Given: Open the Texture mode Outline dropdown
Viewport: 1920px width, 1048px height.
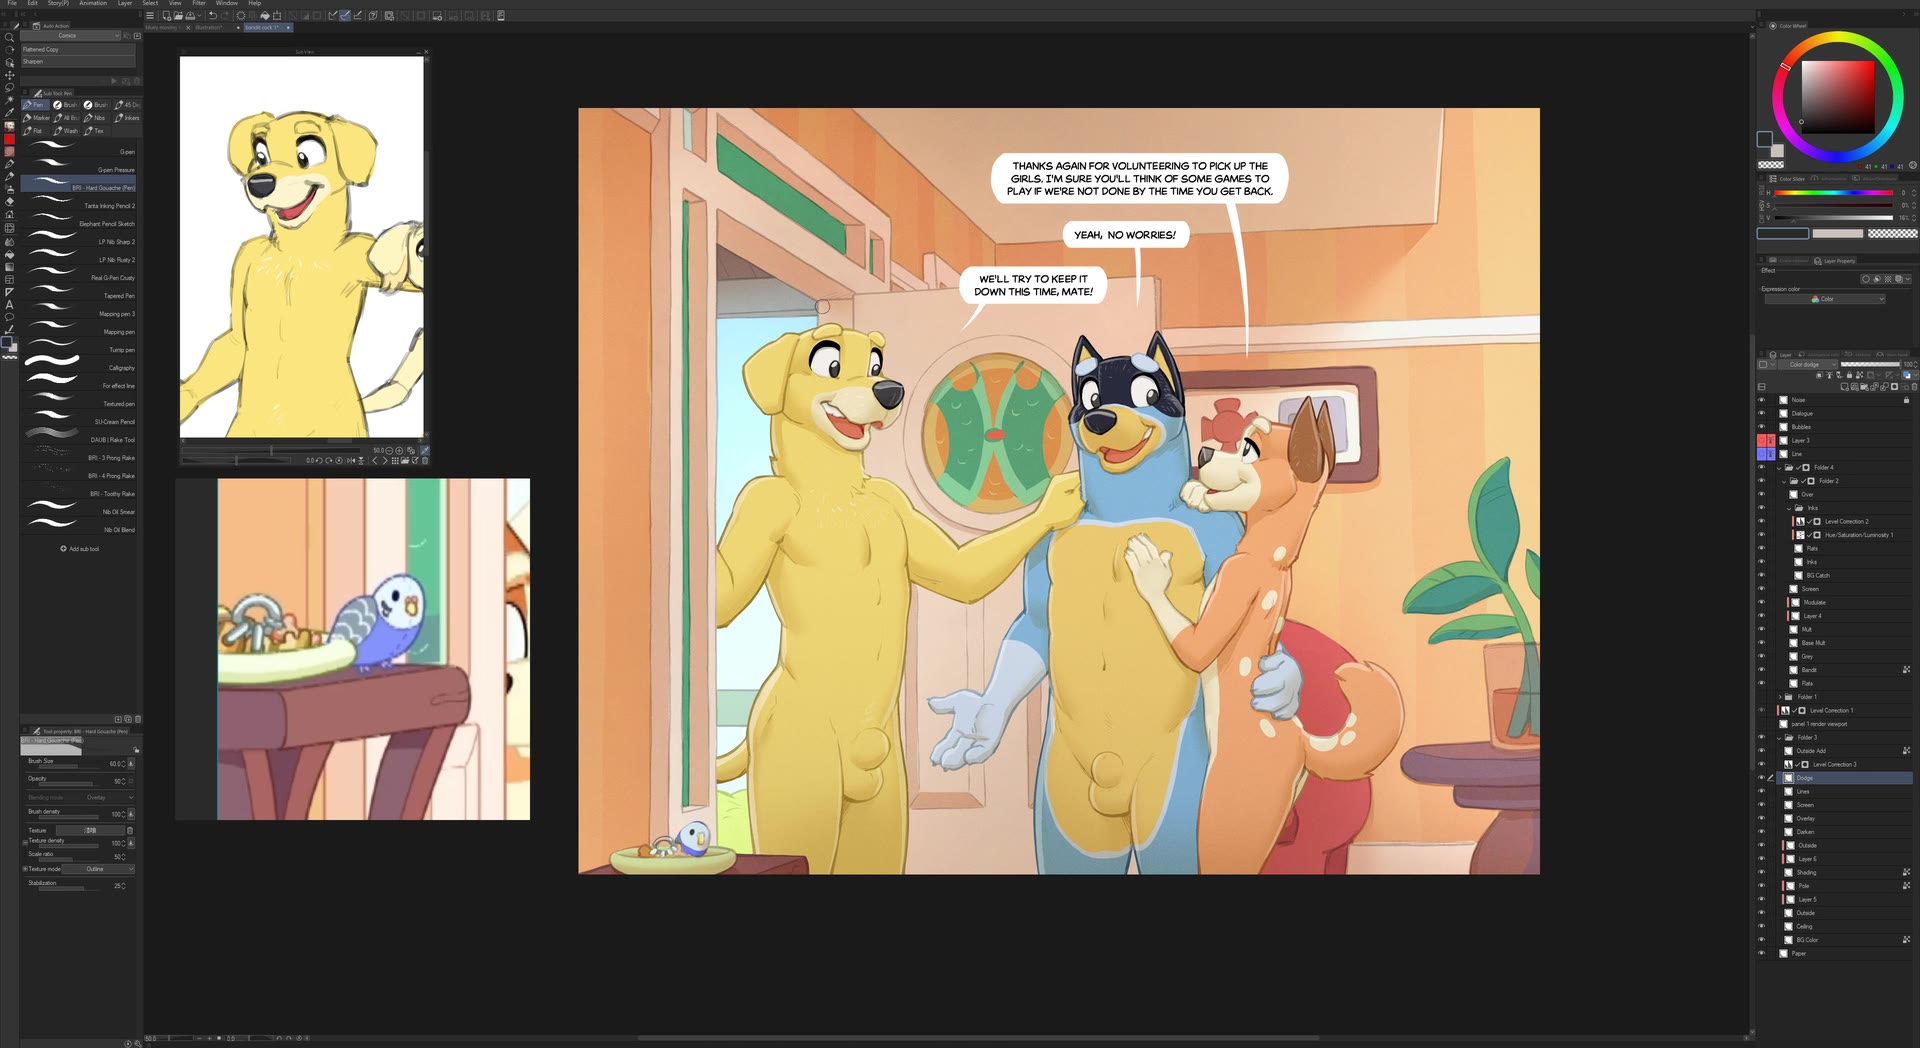Looking at the screenshot, I should point(98,869).
